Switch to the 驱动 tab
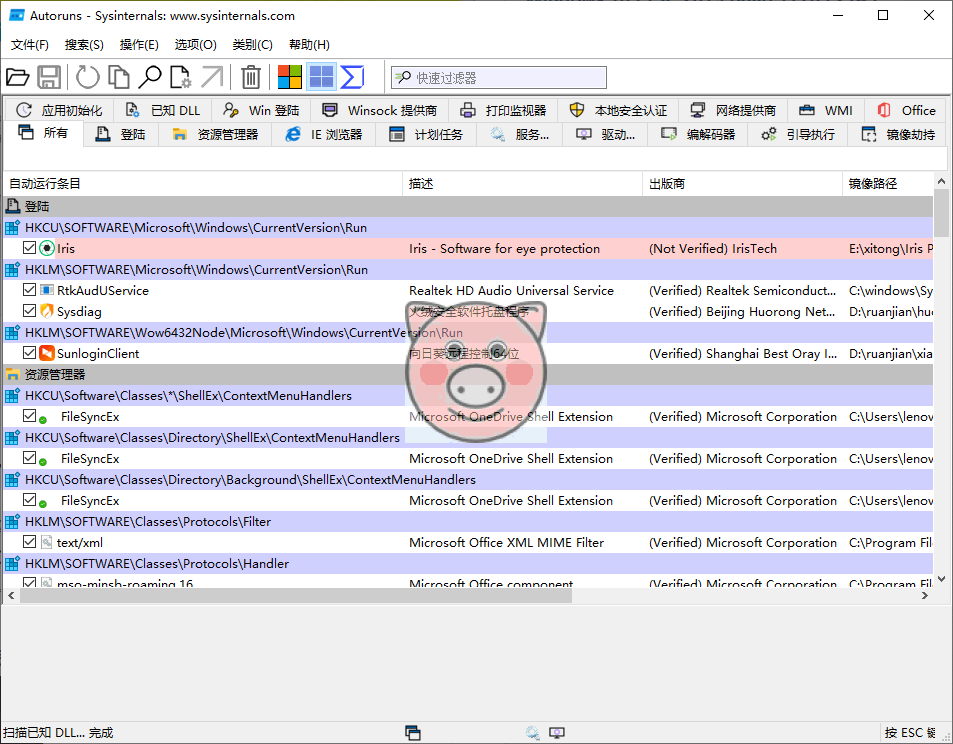 [606, 134]
